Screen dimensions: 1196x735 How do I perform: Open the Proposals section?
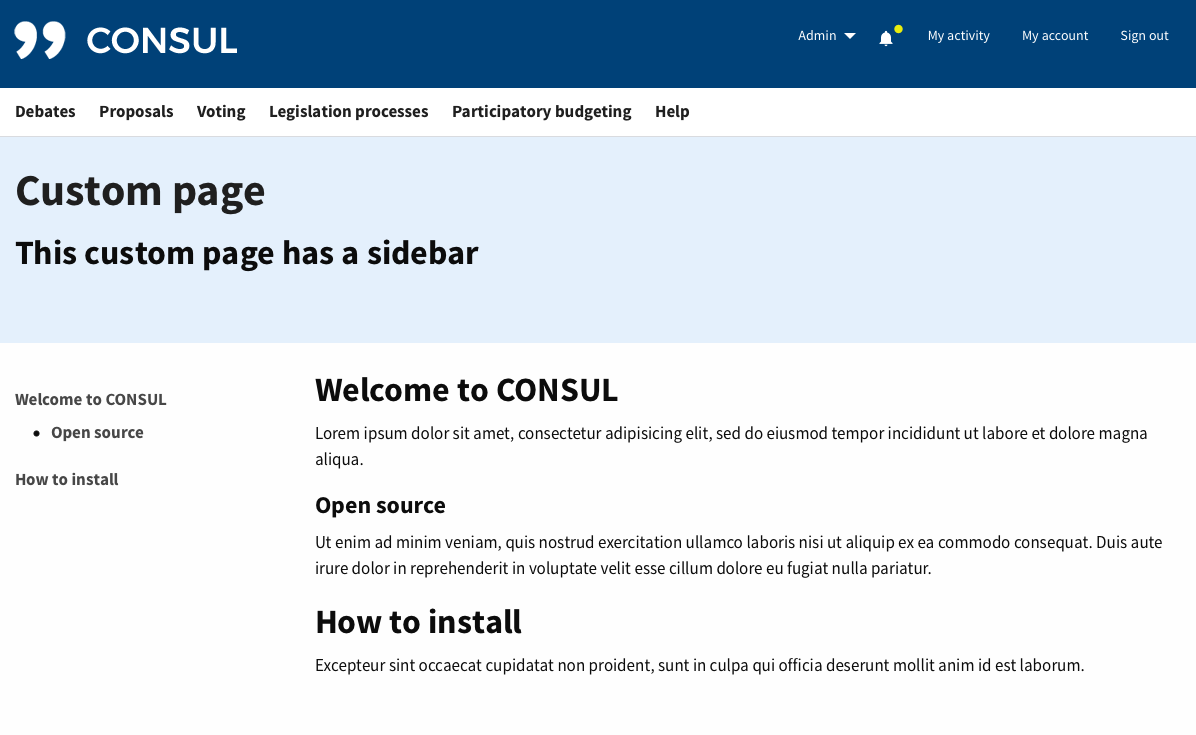tap(136, 111)
